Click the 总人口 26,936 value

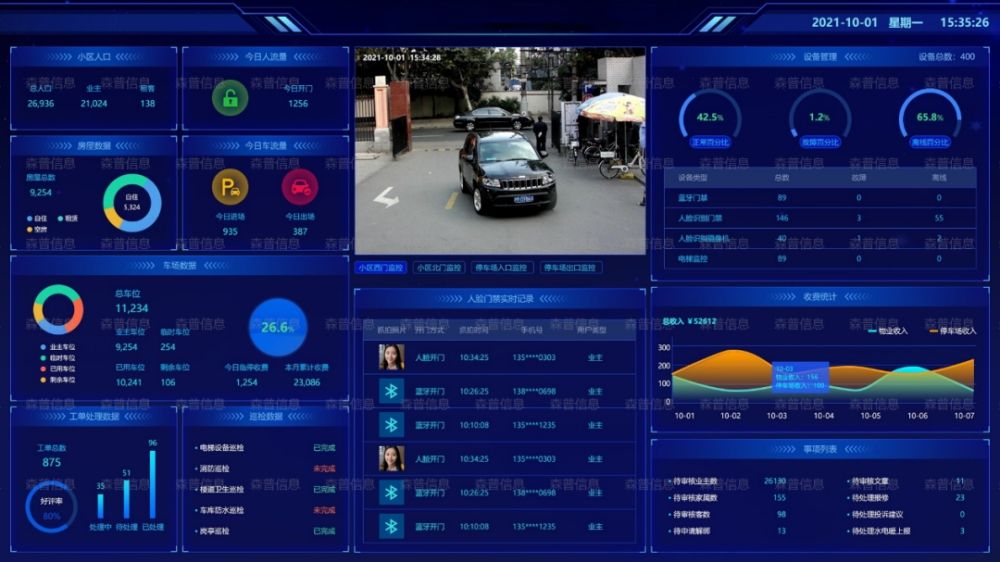click(x=40, y=103)
